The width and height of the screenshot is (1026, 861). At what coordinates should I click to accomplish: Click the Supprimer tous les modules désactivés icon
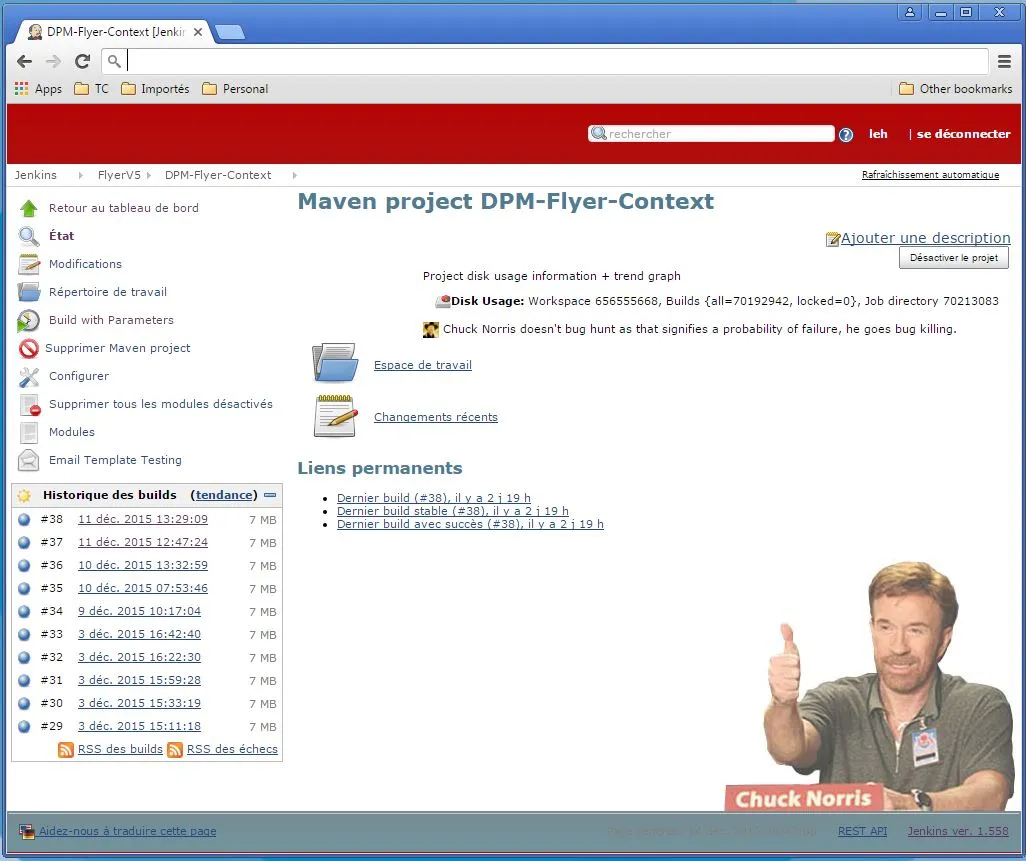pyautogui.click(x=29, y=405)
